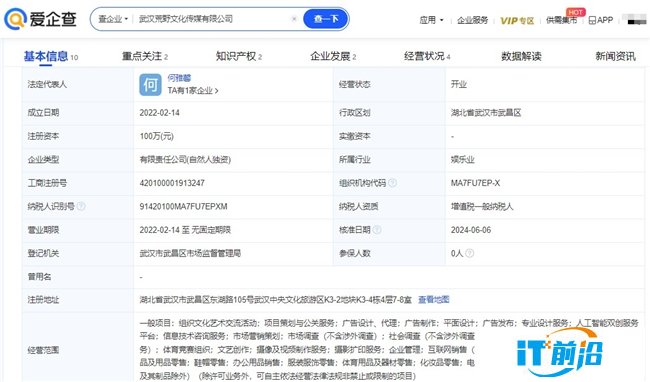Click the APP download icon link

coord(601,20)
